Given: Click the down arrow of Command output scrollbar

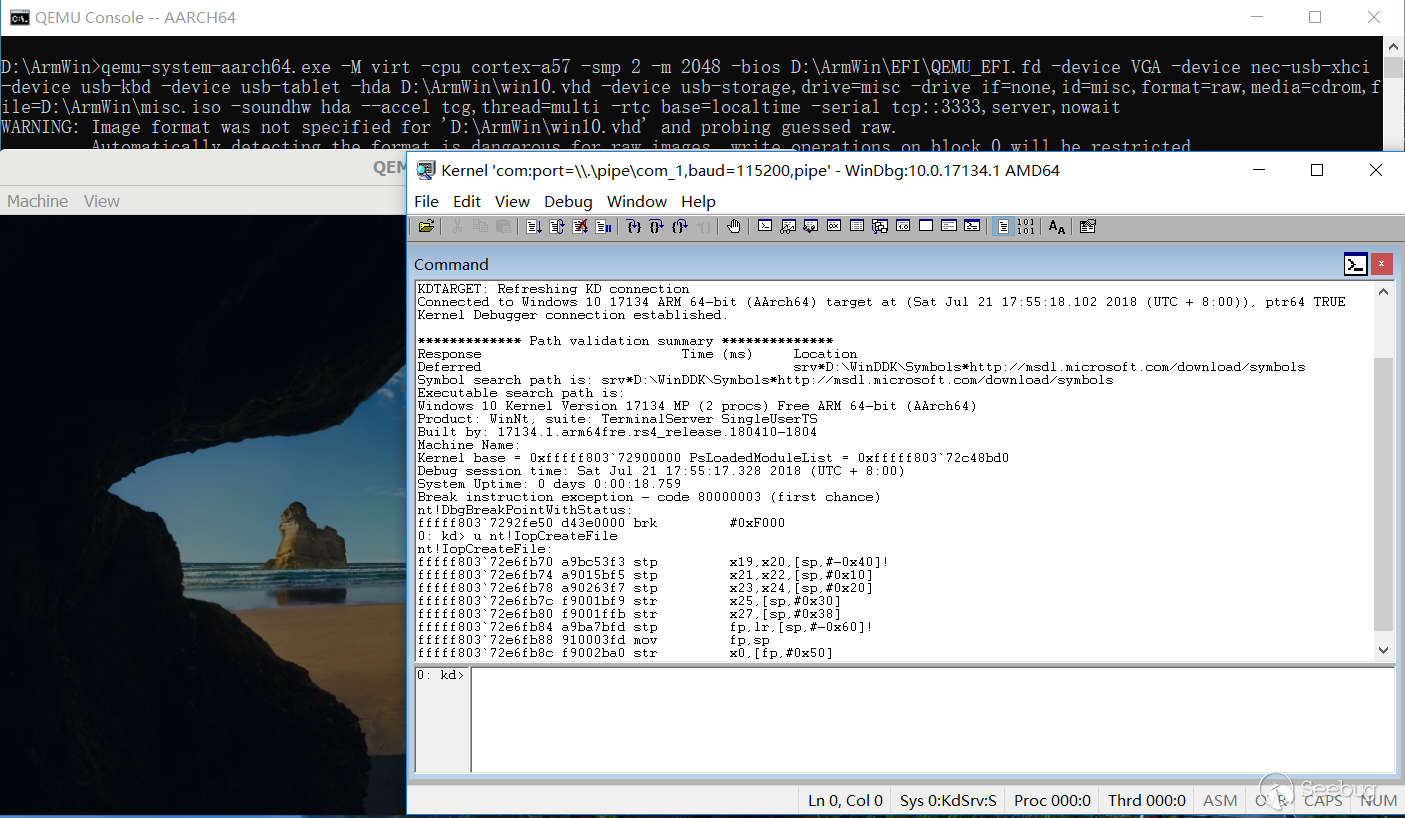Looking at the screenshot, I should coord(1384,650).
